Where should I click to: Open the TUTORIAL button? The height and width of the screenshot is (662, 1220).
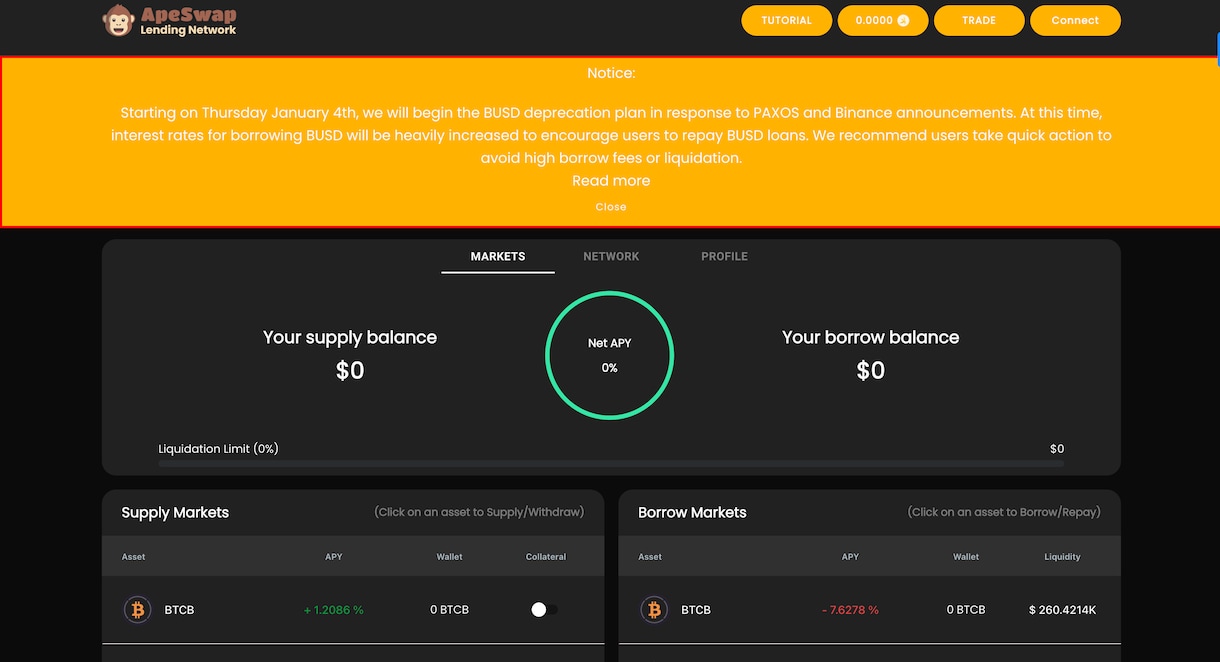(x=786, y=20)
